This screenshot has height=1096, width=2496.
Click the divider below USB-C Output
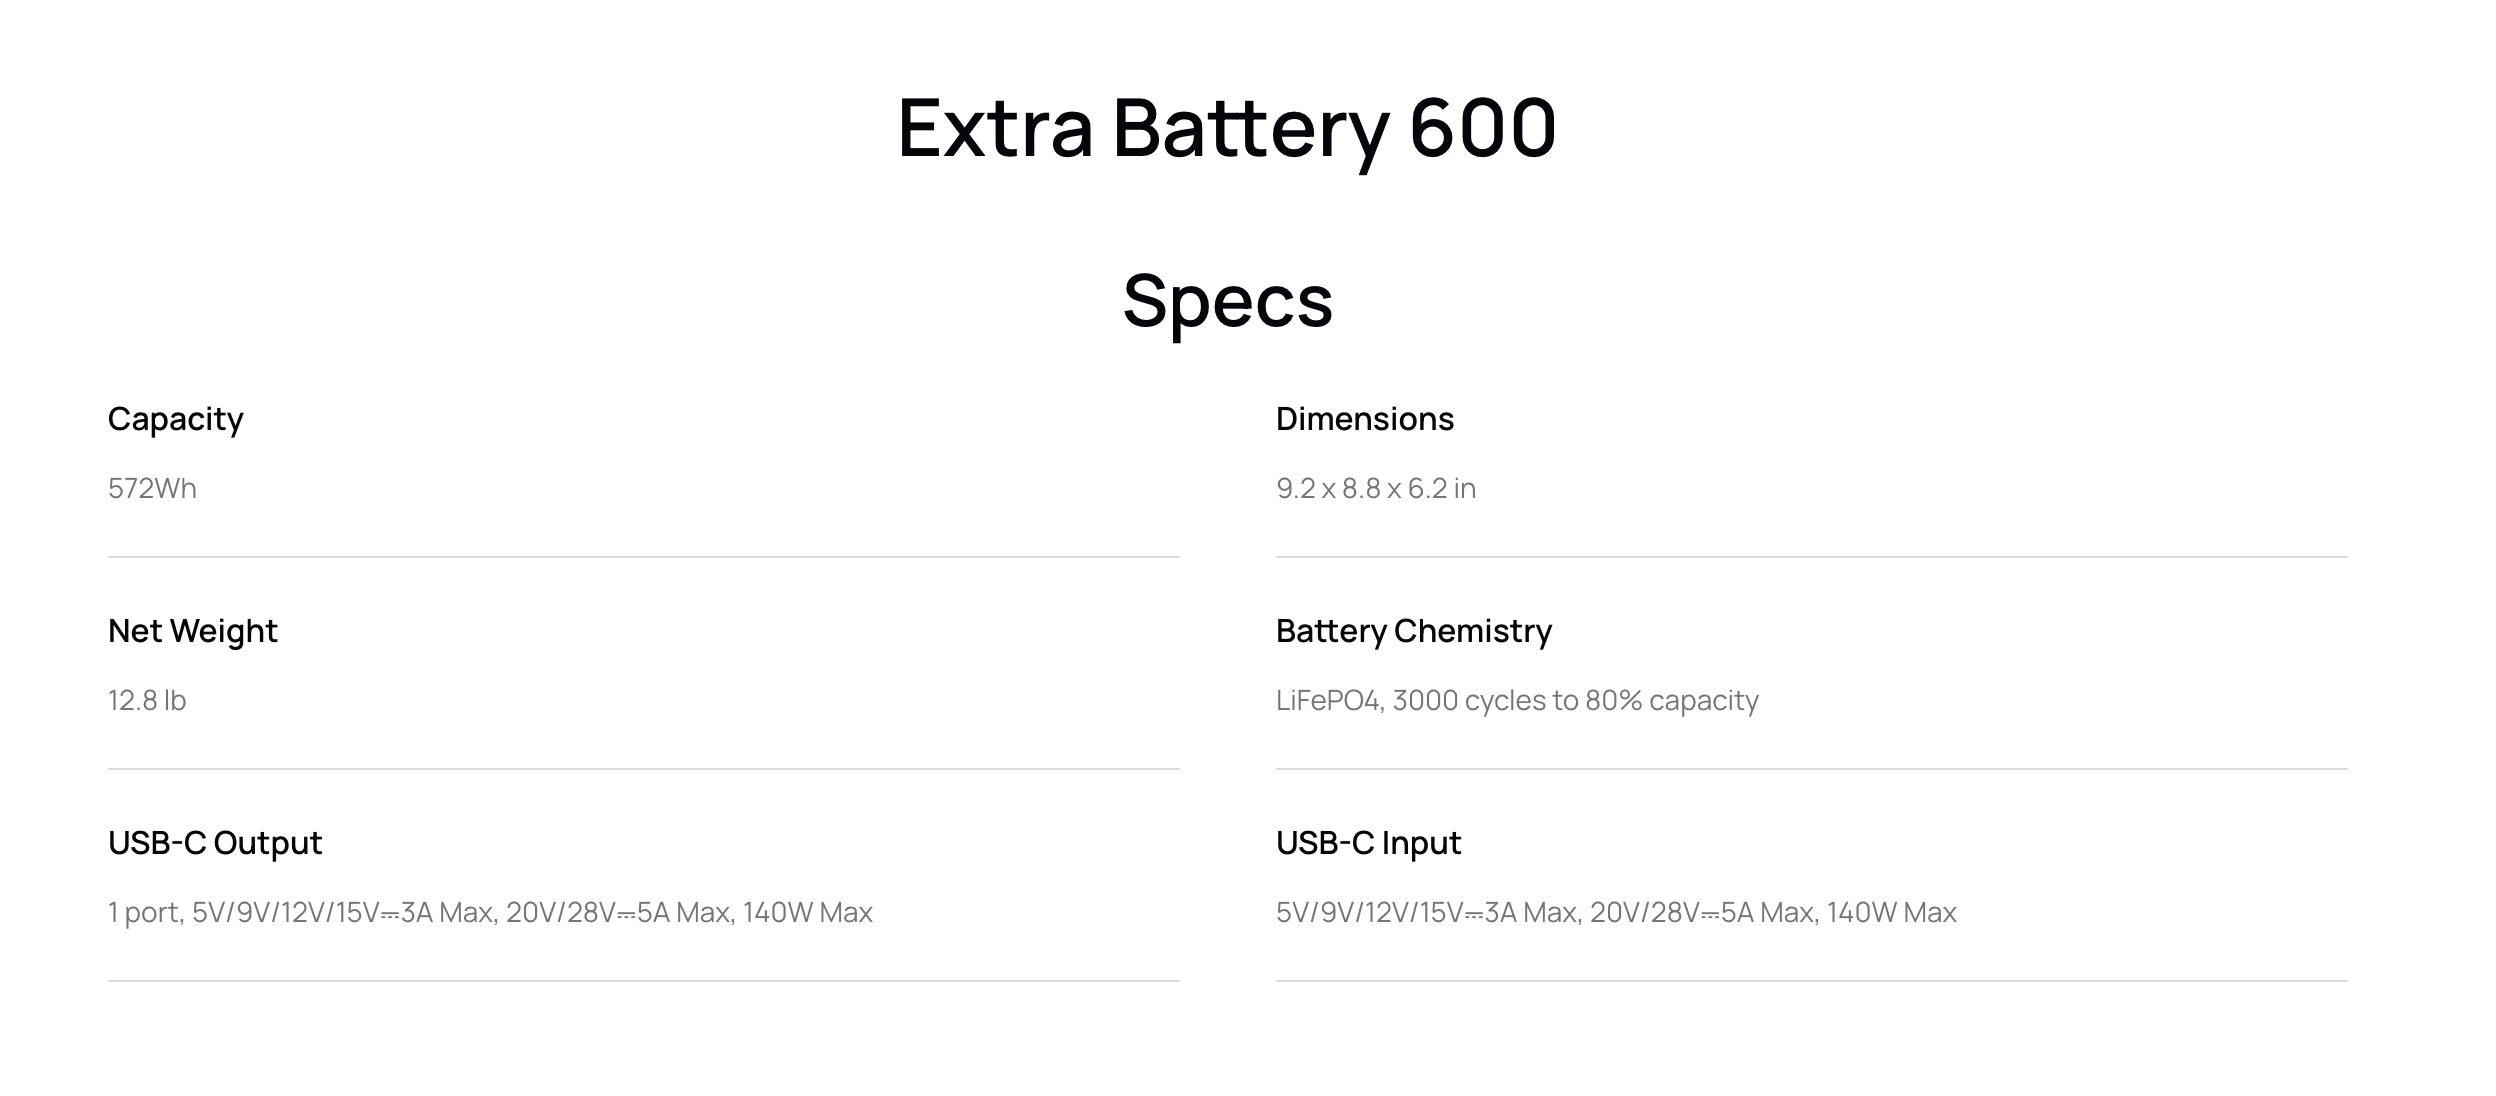tap(644, 981)
